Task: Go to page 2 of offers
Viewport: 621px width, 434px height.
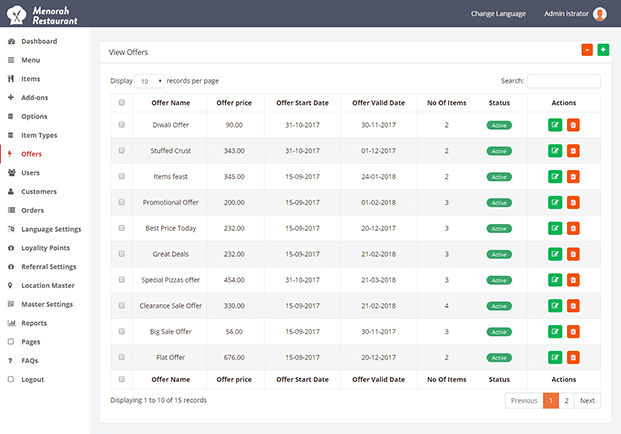Action: (x=566, y=401)
